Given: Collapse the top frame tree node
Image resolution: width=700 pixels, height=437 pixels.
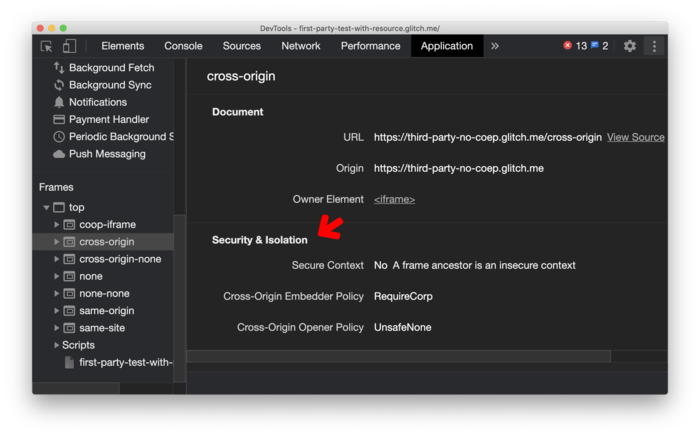Looking at the screenshot, I should click(46, 208).
